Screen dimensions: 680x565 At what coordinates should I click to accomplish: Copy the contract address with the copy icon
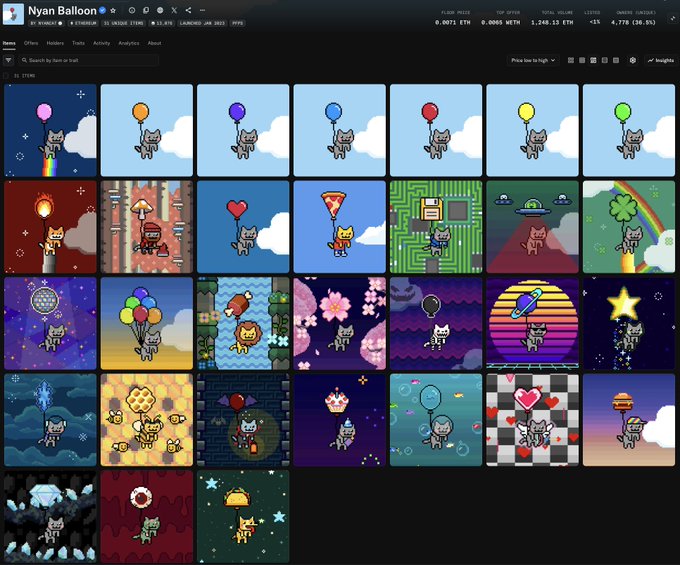pos(146,10)
